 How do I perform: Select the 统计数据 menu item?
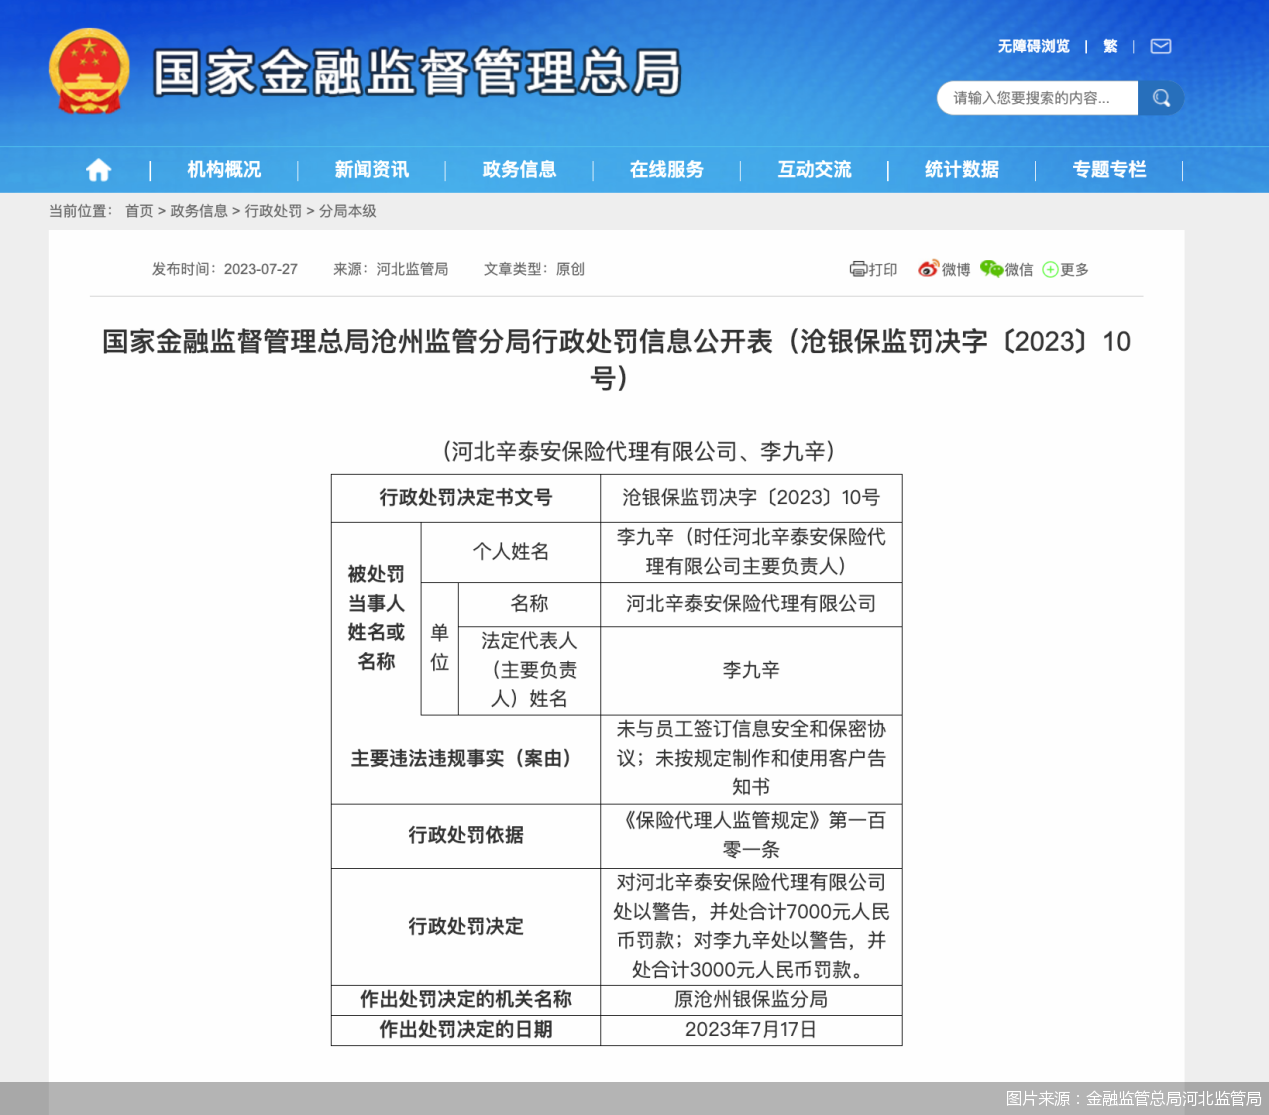tap(963, 169)
